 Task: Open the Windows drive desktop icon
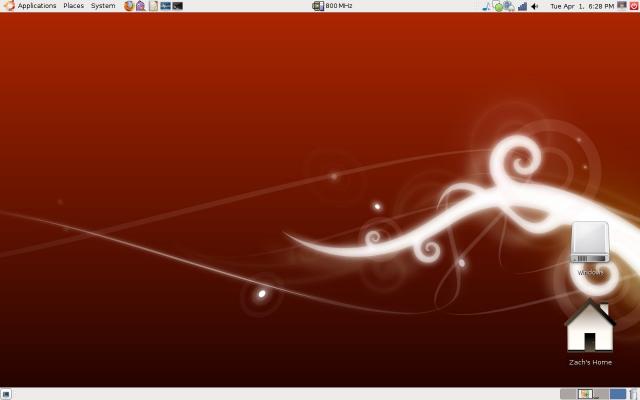click(x=590, y=248)
